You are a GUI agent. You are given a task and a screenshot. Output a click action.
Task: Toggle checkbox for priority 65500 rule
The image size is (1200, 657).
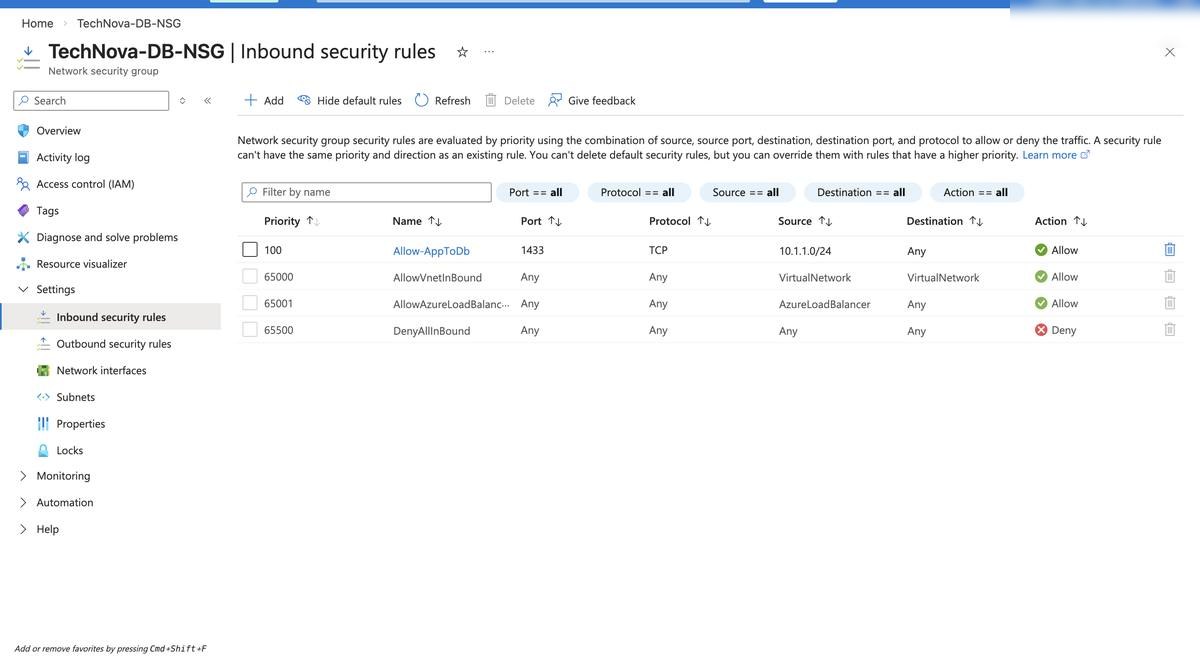point(250,330)
